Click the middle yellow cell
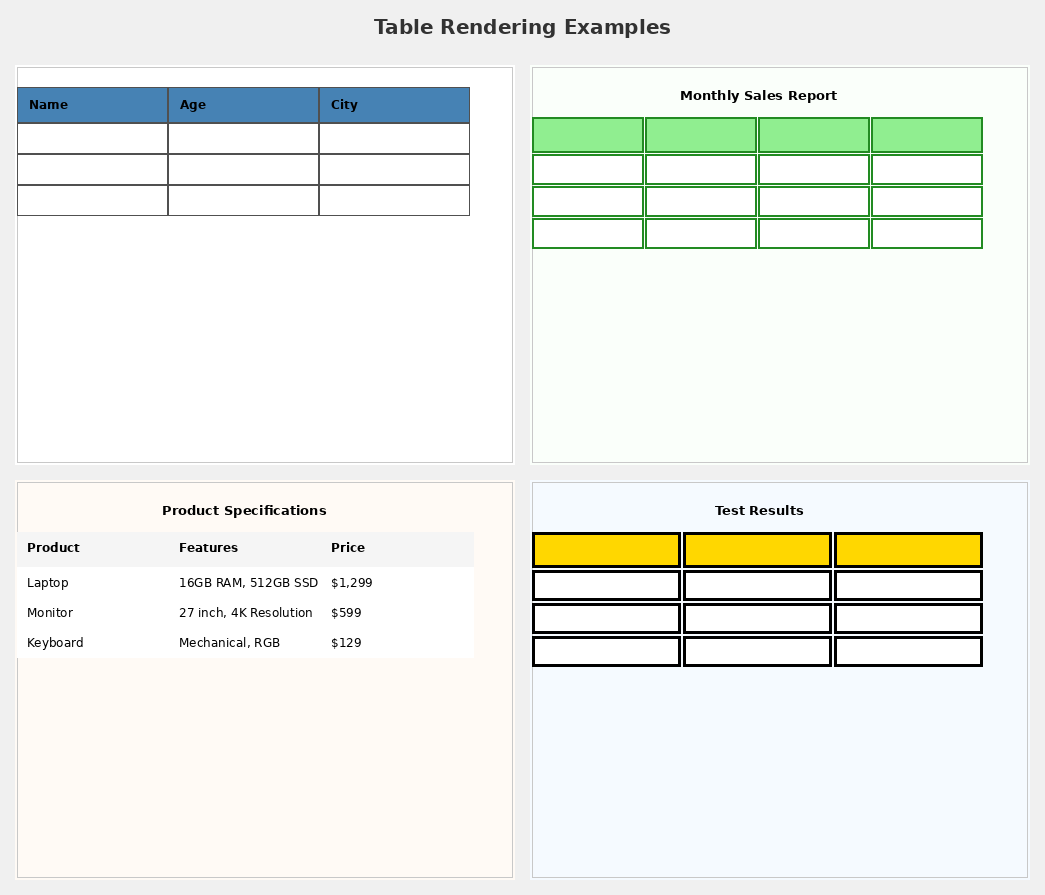This screenshot has height=895, width=1045. click(757, 549)
